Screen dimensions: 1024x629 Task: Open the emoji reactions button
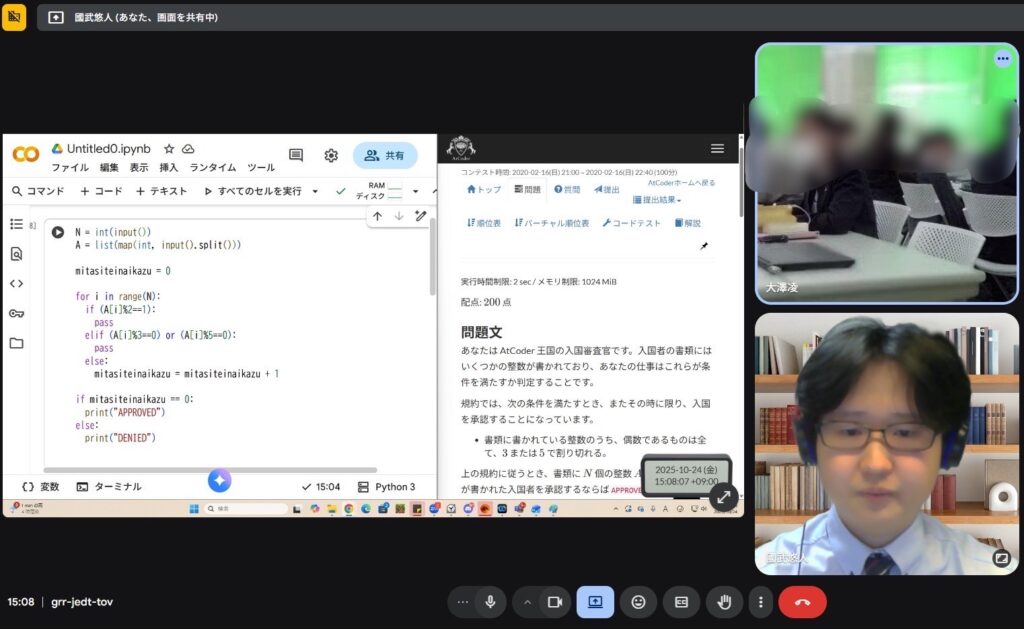[638, 602]
